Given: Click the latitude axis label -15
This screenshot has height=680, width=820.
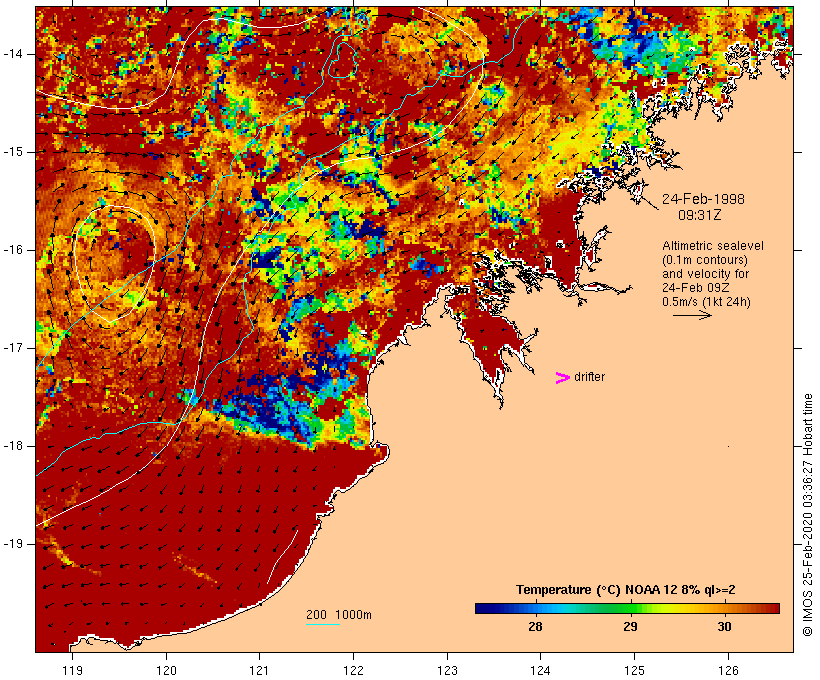Looking at the screenshot, I should click(13, 152).
